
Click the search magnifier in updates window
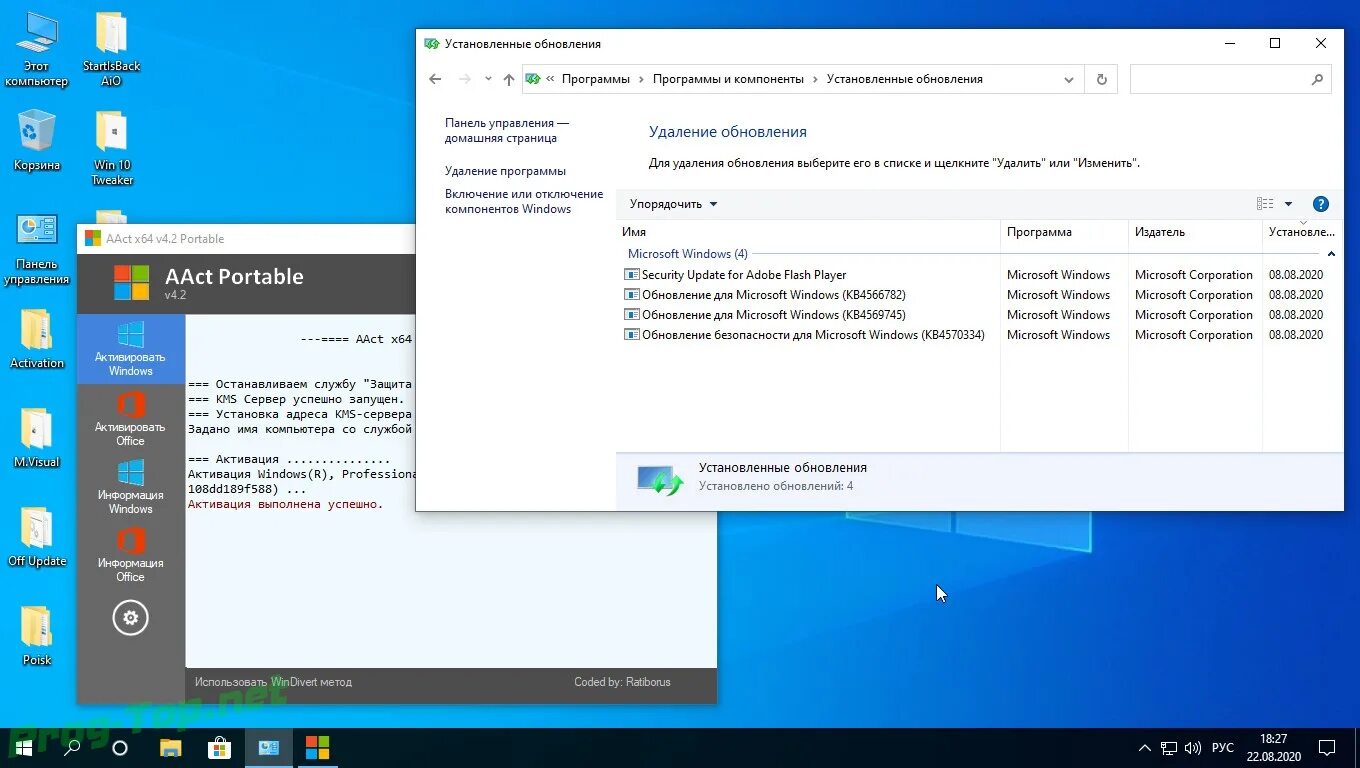[1317, 79]
